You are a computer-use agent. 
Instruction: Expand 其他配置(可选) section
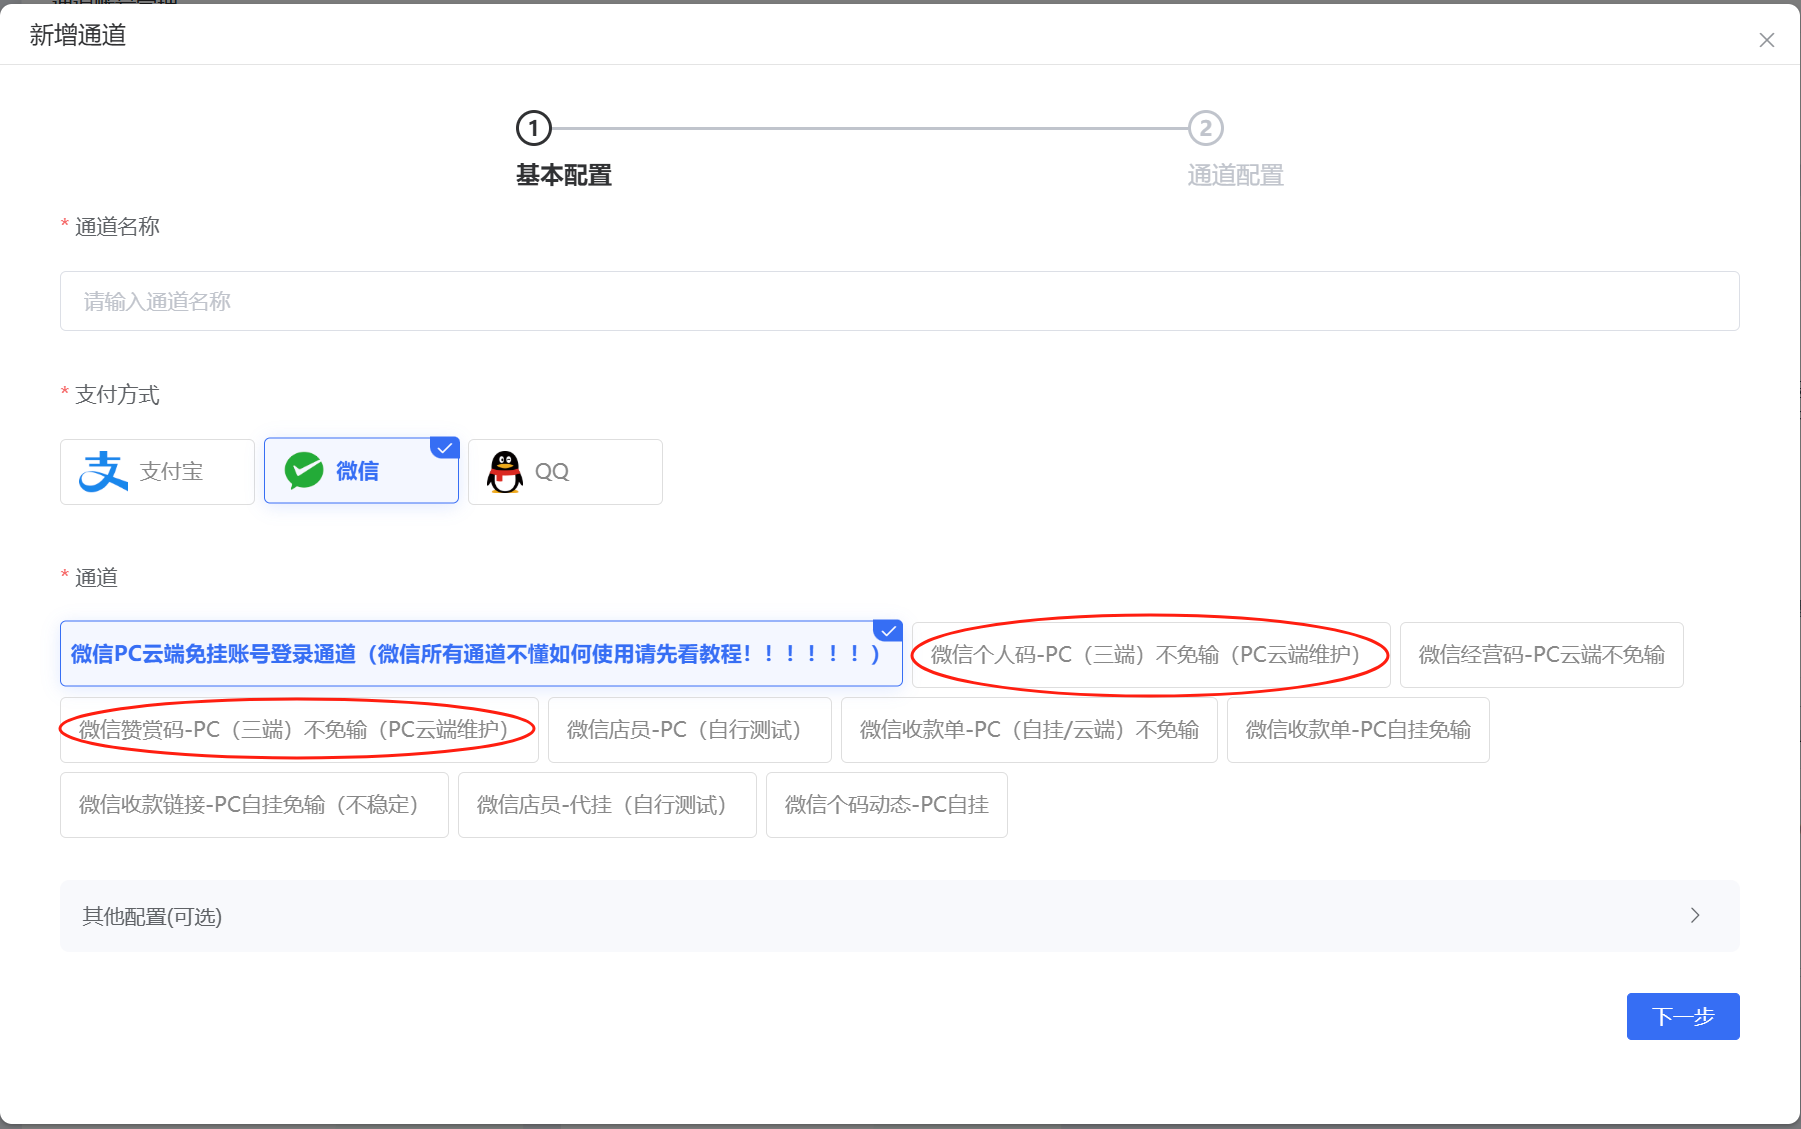point(899,916)
